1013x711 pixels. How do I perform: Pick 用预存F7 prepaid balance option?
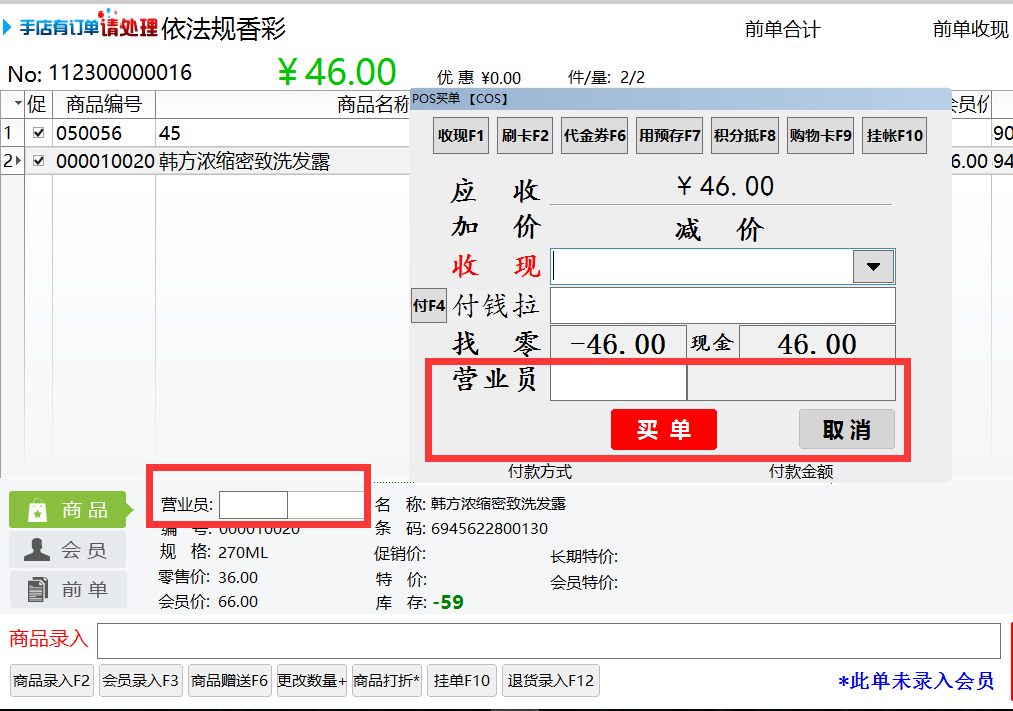tap(669, 136)
